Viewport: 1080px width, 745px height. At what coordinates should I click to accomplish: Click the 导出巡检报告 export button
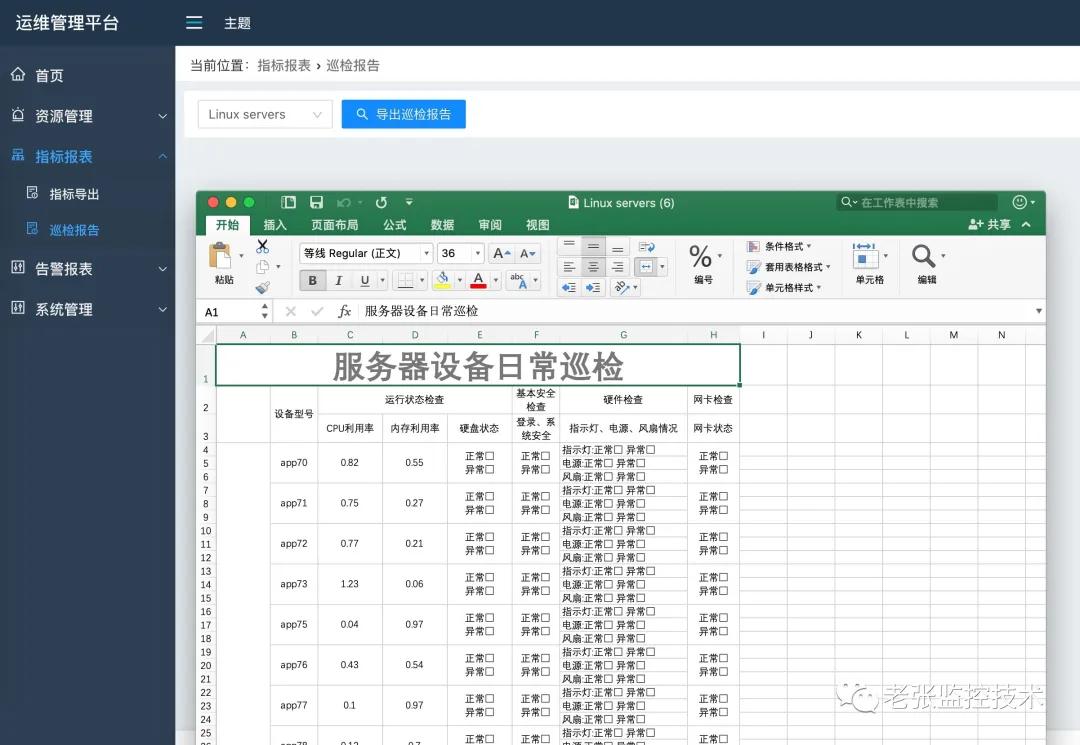(403, 114)
